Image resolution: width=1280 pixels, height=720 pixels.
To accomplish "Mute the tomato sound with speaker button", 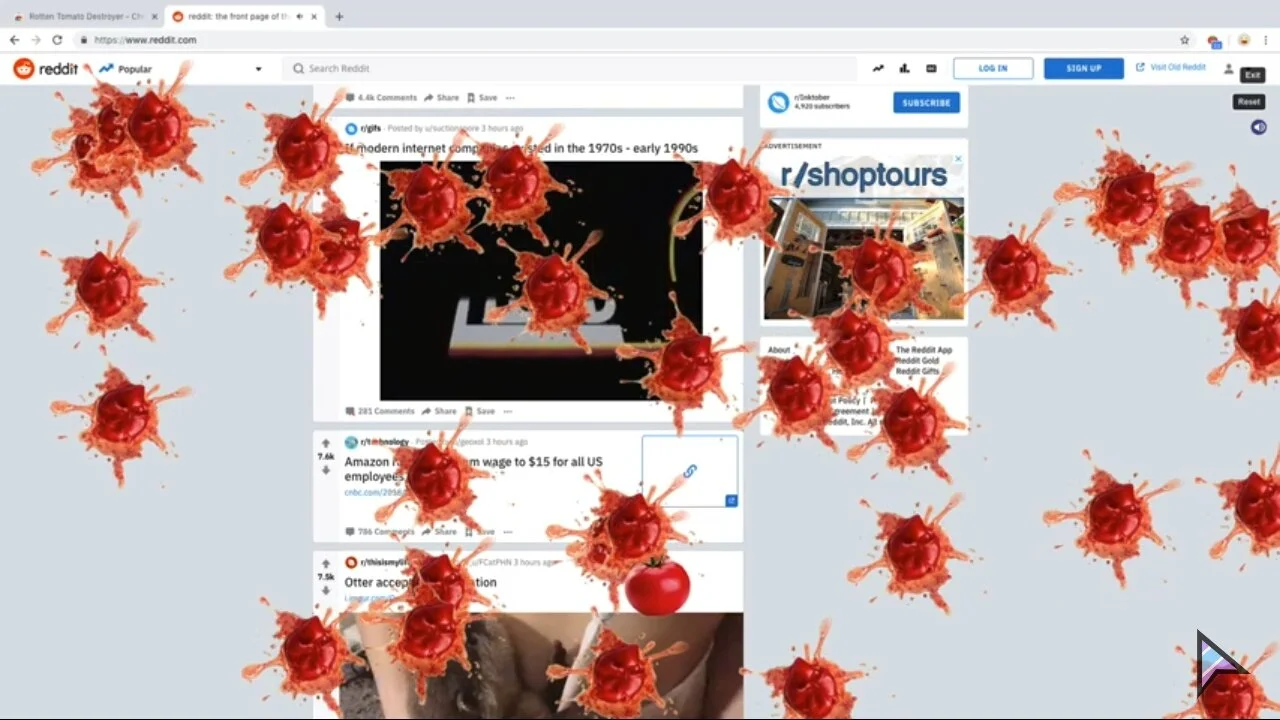I will 1259,127.
